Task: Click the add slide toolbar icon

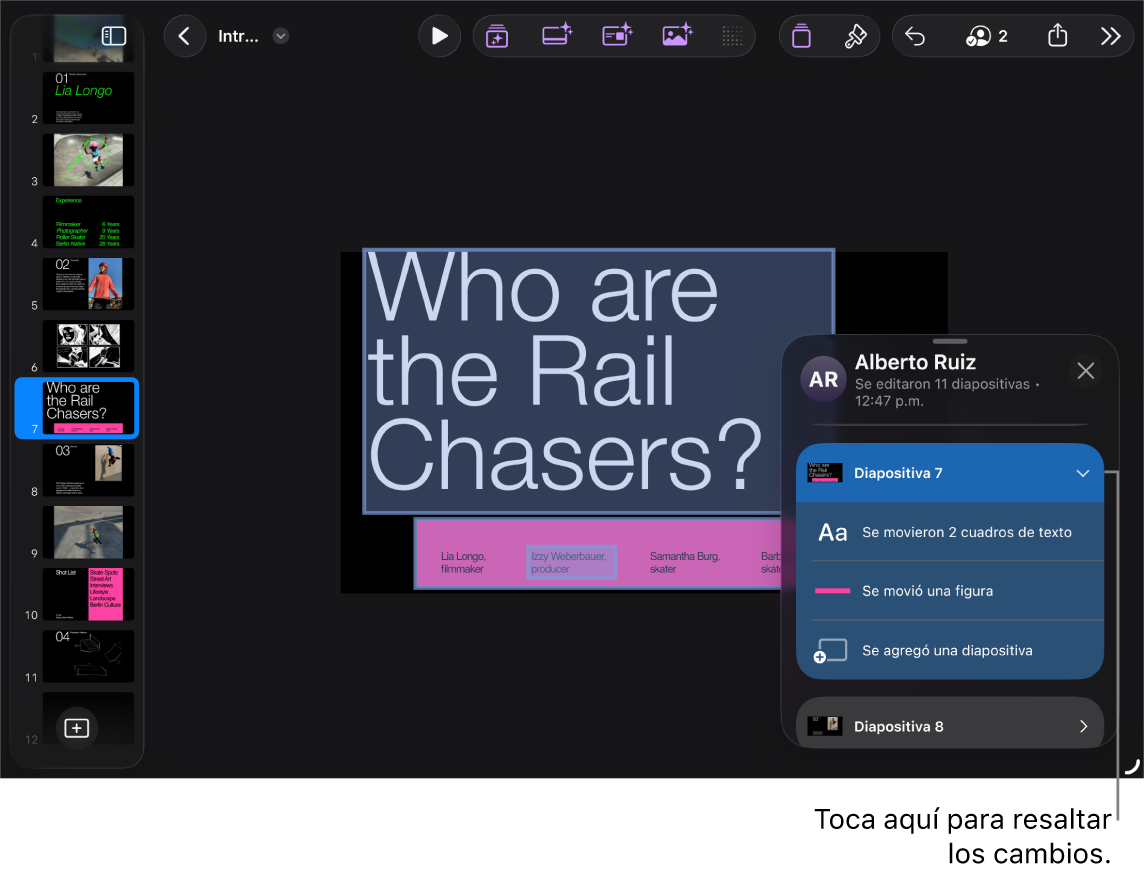Action: click(x=497, y=37)
